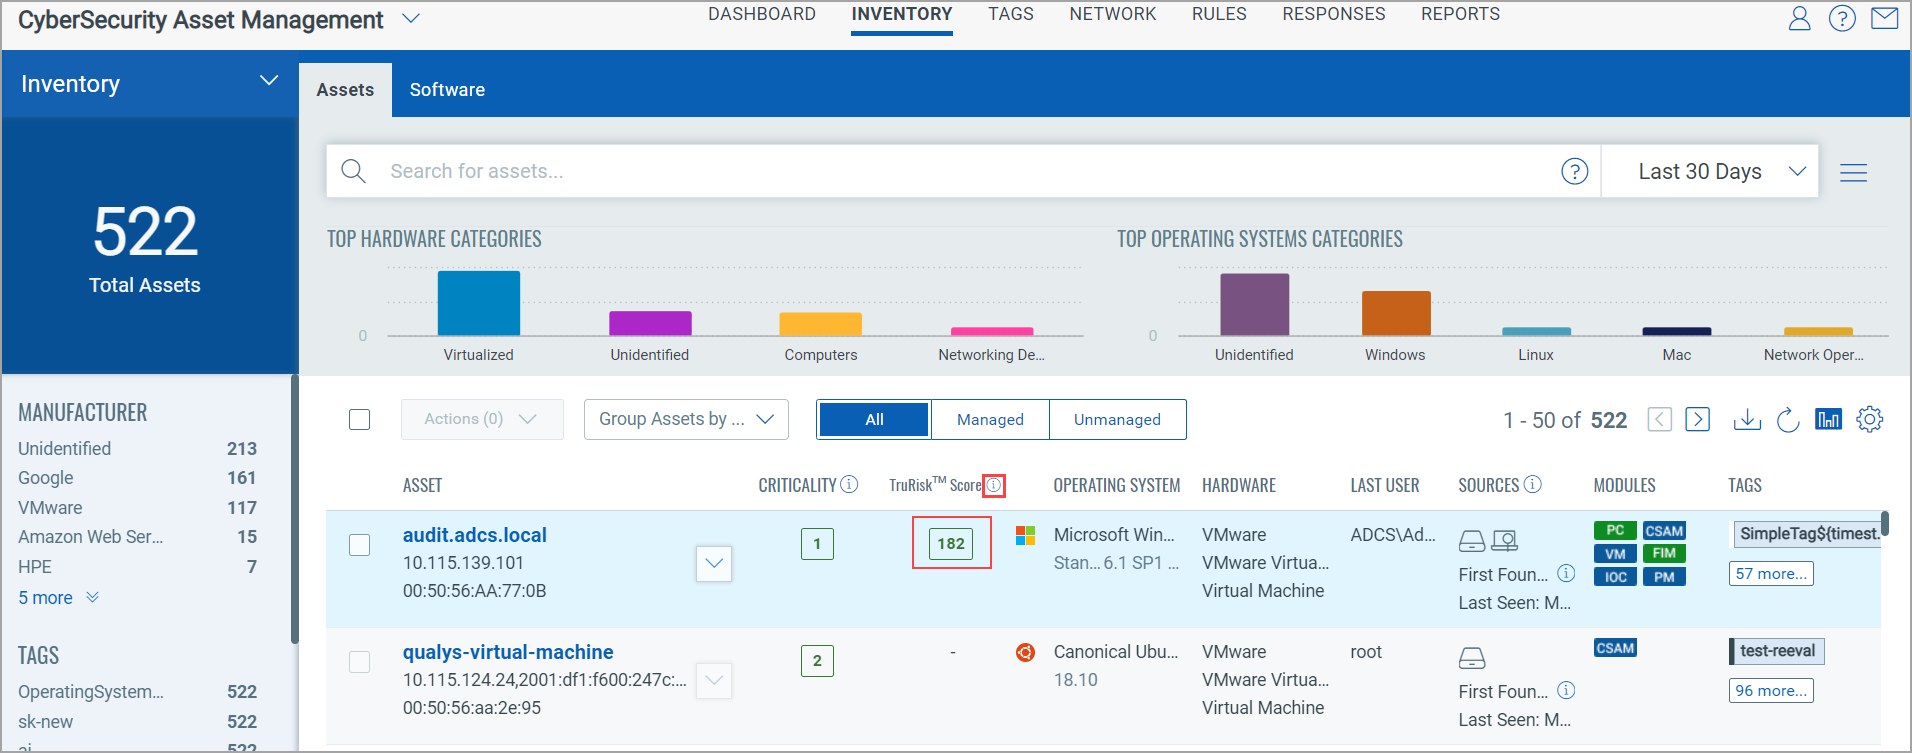Image resolution: width=1912 pixels, height=753 pixels.
Task: Open the audit.adcs.local asset link
Action: point(475,535)
